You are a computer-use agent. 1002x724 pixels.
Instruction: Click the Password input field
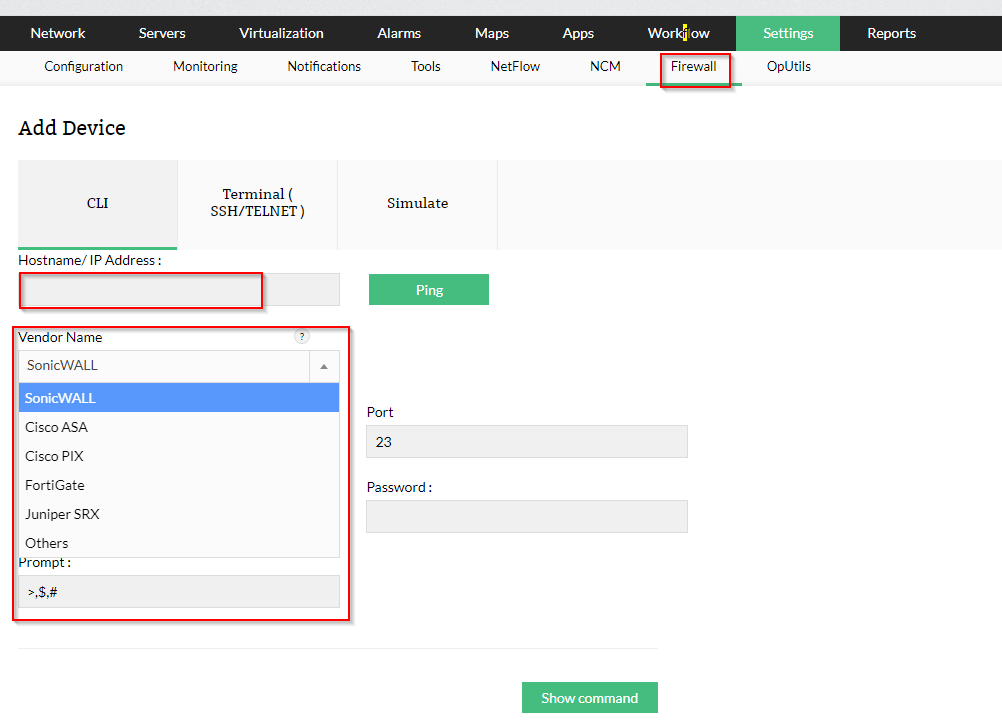[x=527, y=516]
